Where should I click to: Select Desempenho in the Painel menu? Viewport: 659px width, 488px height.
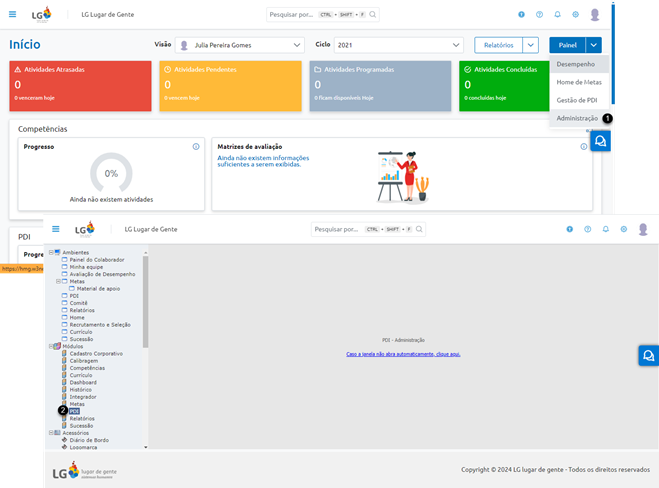(579, 64)
